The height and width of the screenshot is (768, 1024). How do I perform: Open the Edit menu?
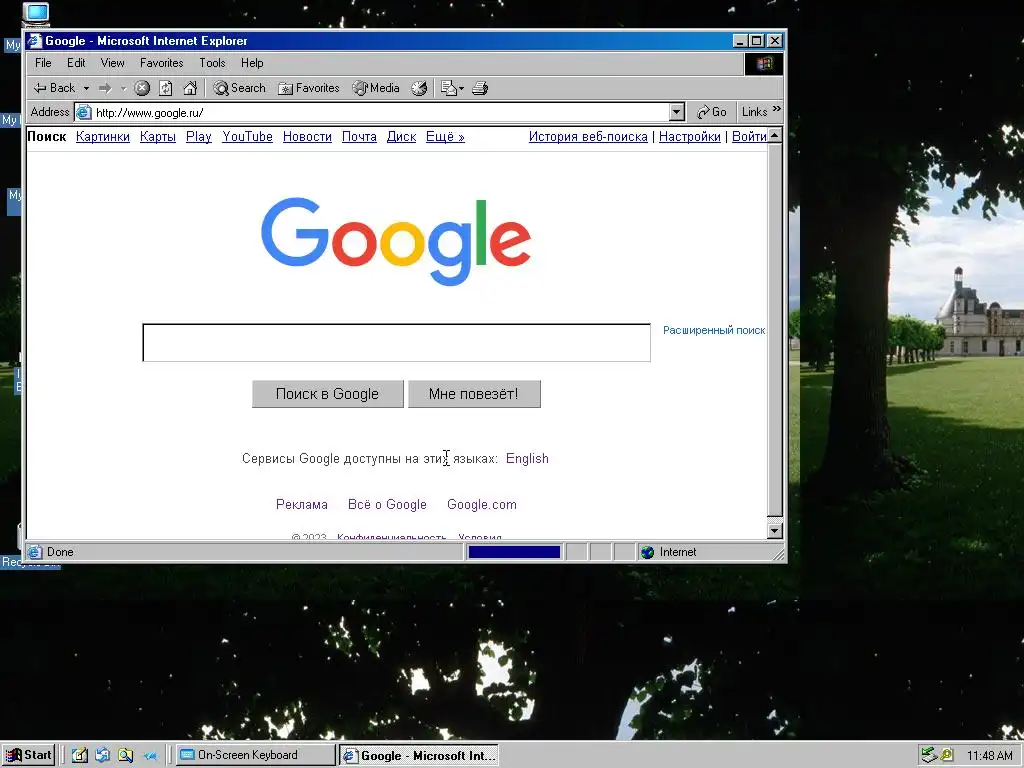tap(76, 63)
